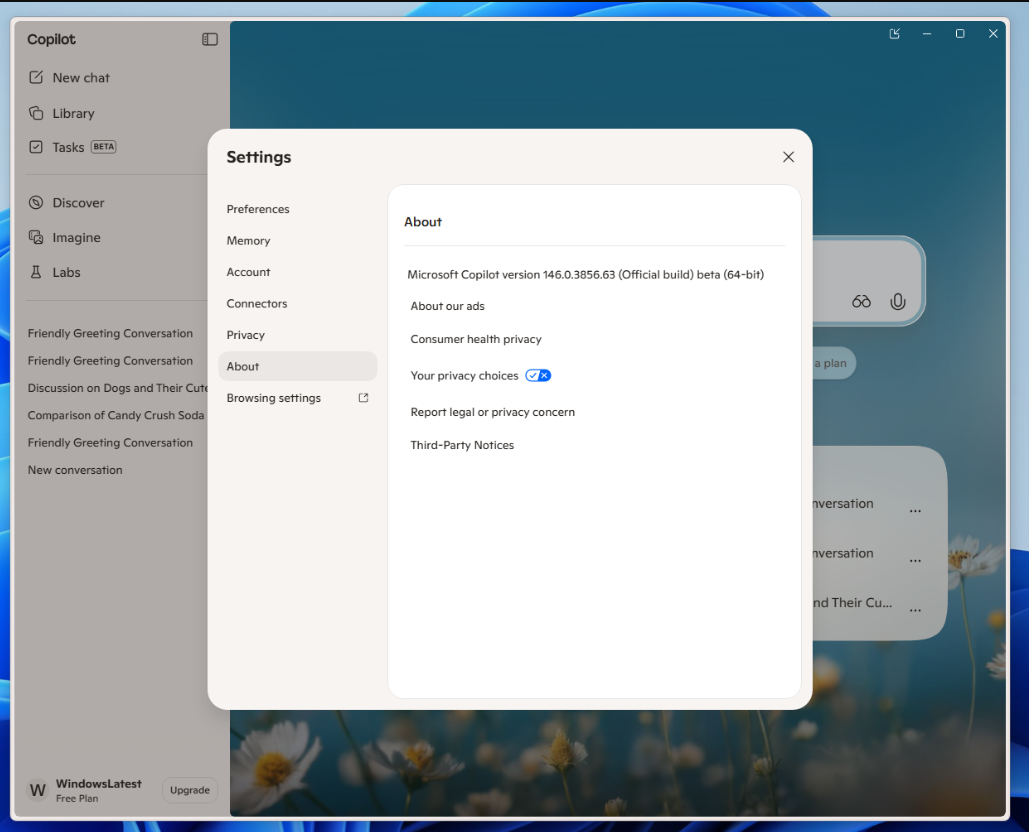The image size is (1029, 832).
Task: Open Account settings section
Action: click(x=297, y=272)
